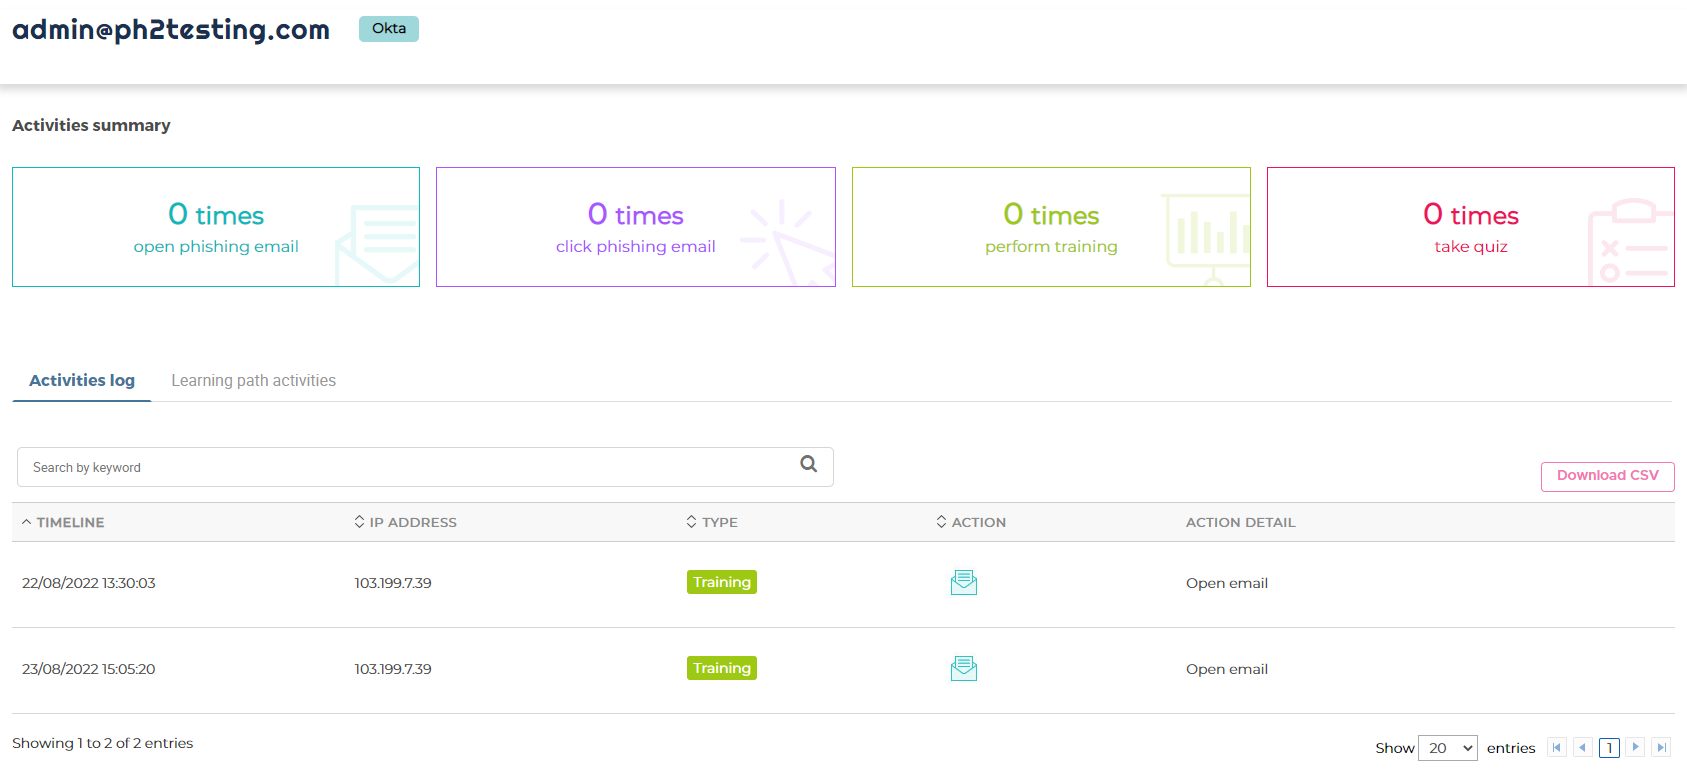1687x769 pixels.
Task: Open the Show entries dropdown
Action: pyautogui.click(x=1448, y=748)
